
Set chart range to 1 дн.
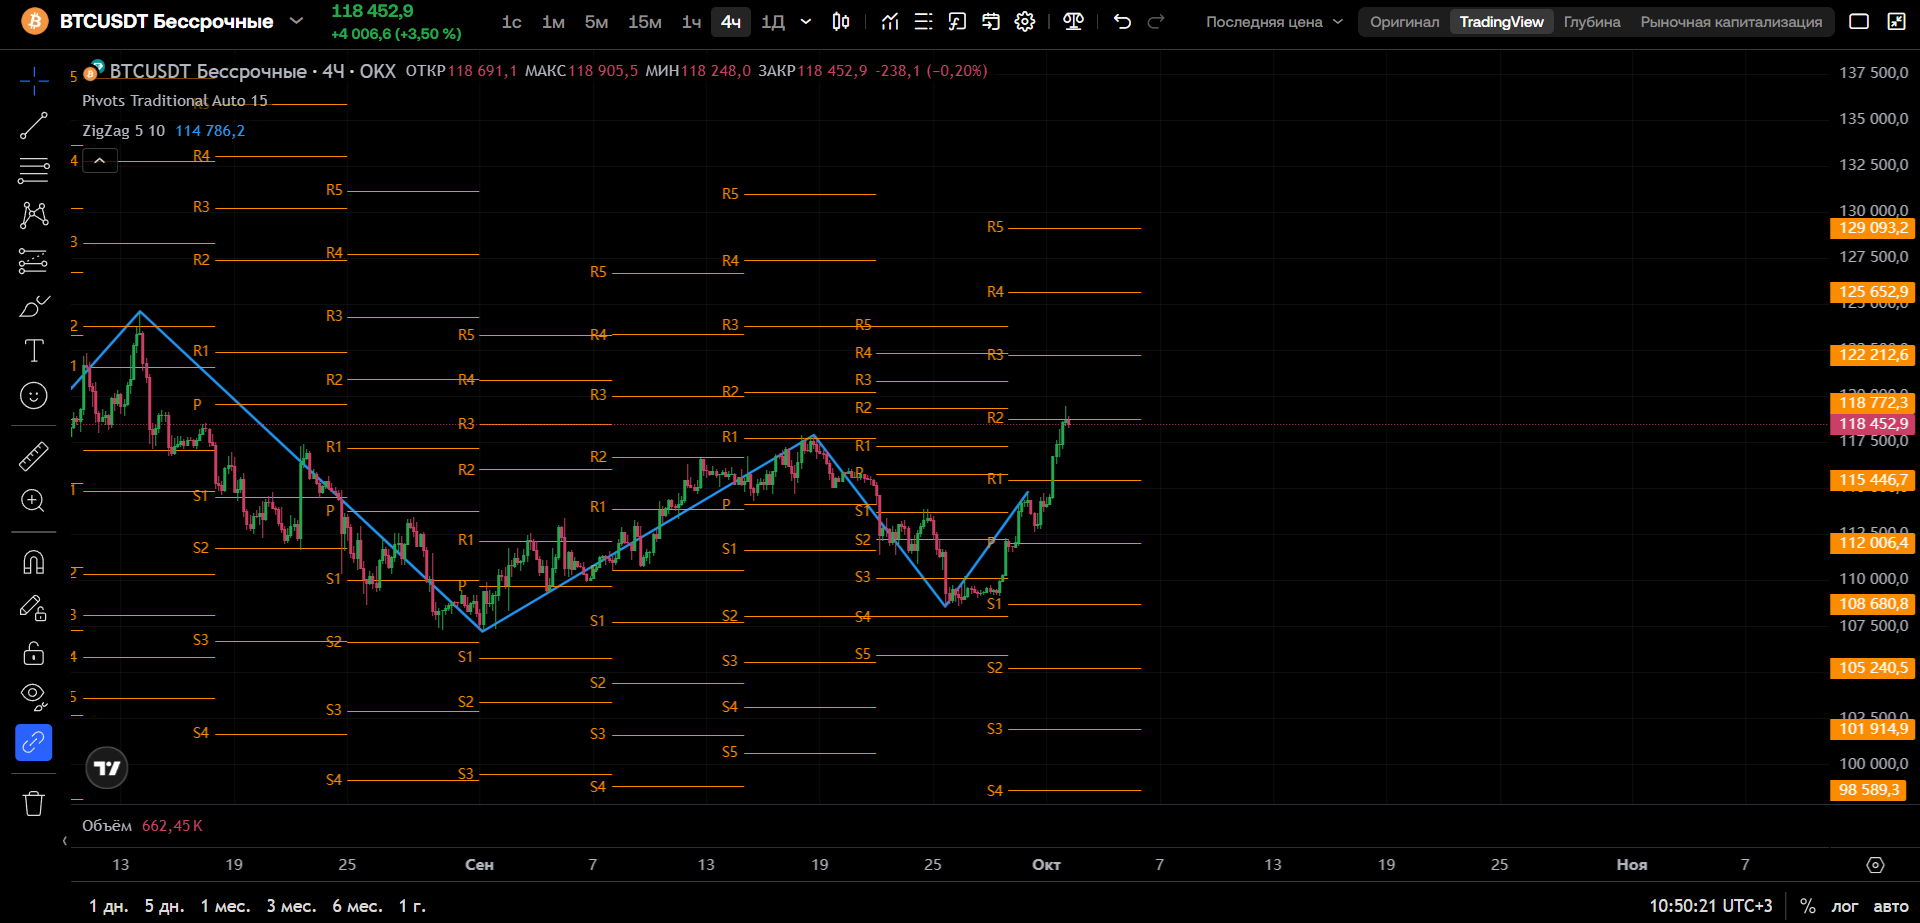point(108,906)
